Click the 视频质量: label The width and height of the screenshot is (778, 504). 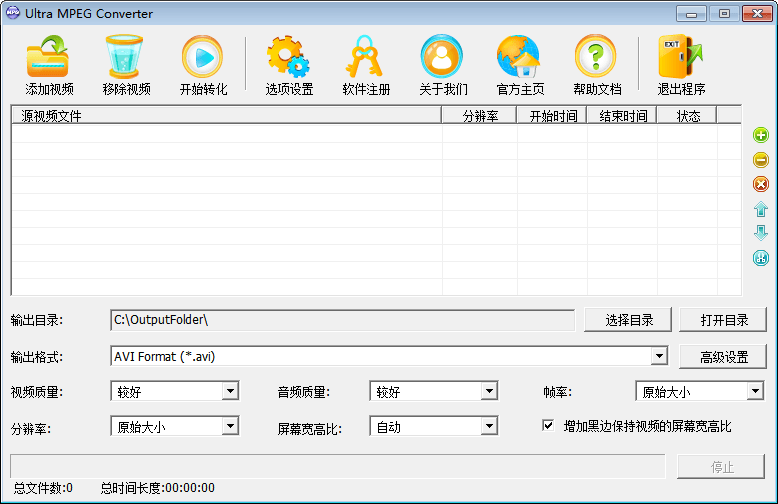click(x=37, y=392)
